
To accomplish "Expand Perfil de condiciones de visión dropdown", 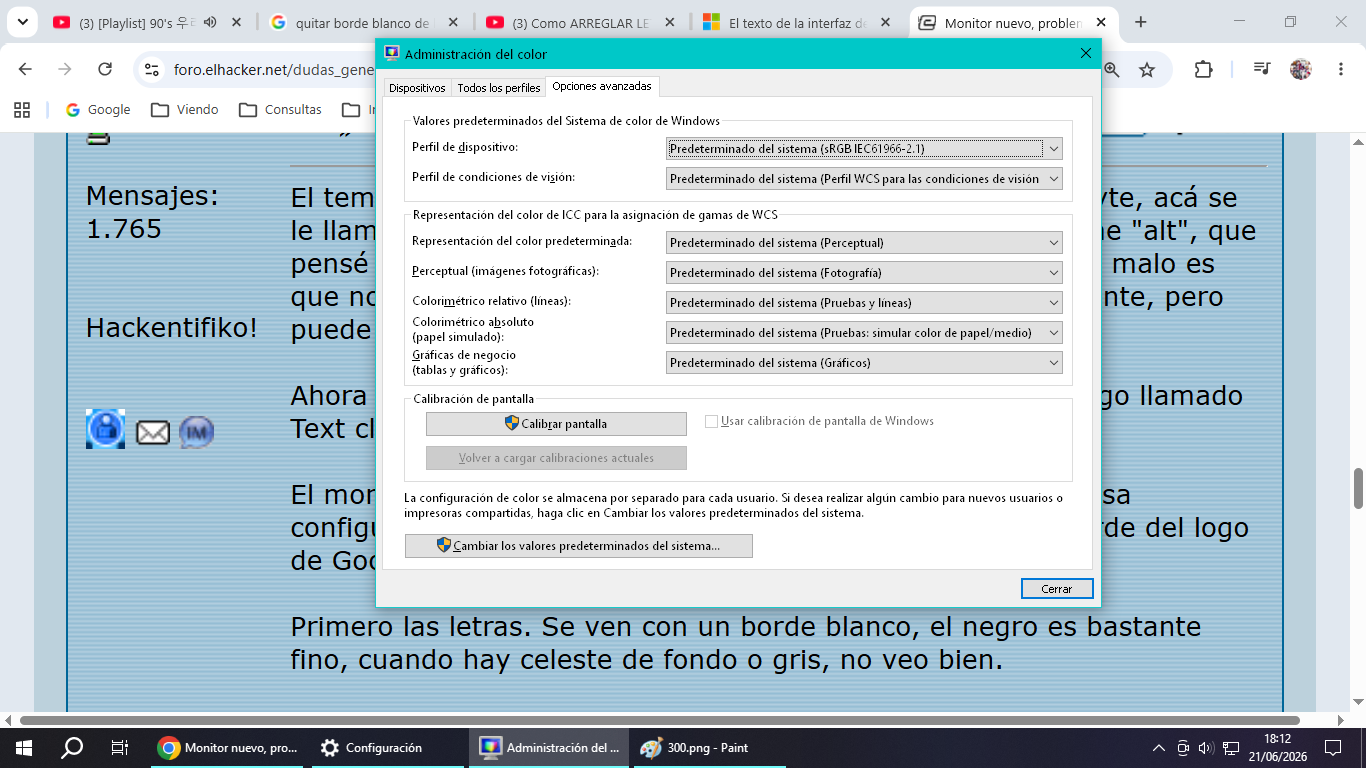I will [864, 179].
